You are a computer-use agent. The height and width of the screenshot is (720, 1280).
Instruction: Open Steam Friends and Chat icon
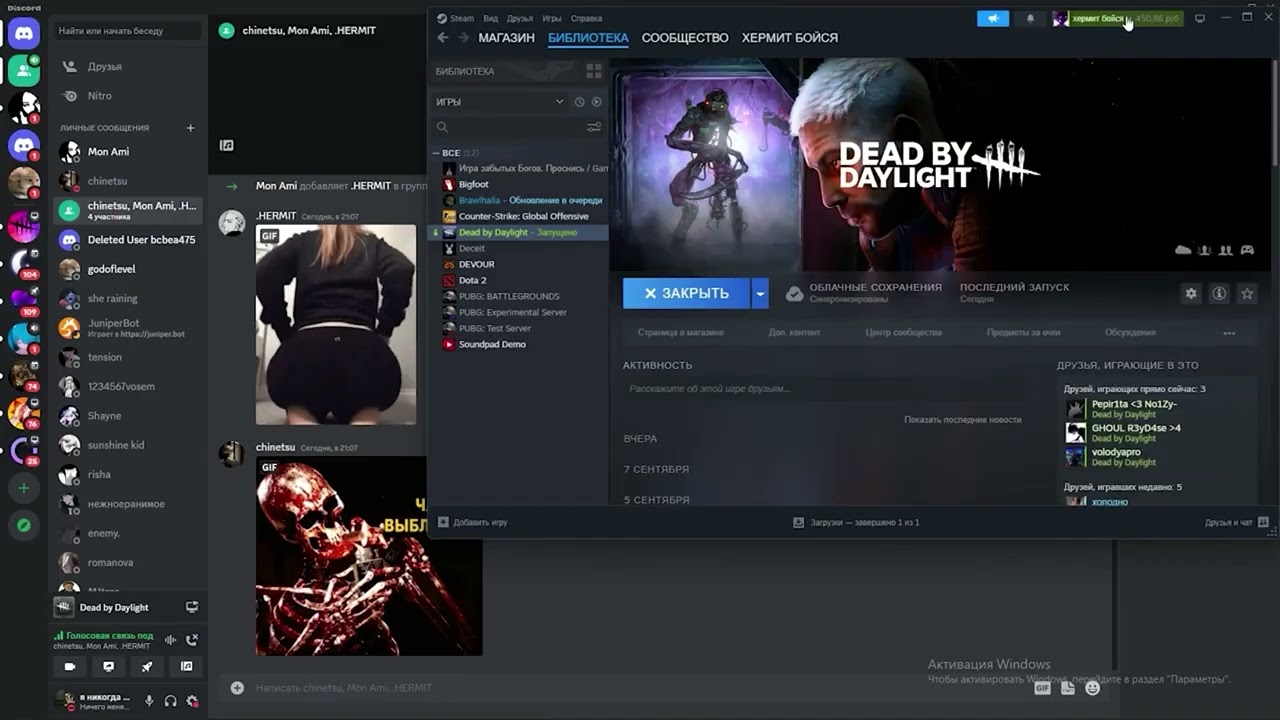tap(1263, 522)
